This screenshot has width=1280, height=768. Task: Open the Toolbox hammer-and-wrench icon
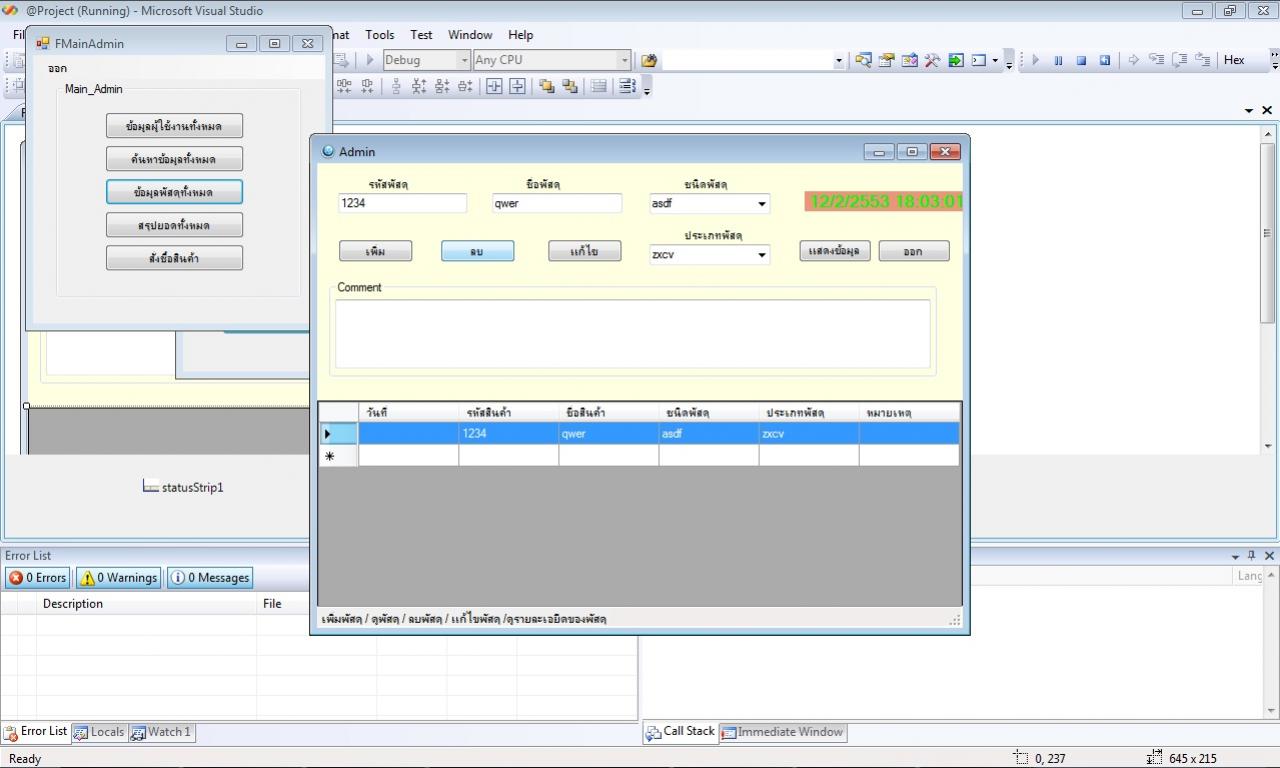coord(932,60)
